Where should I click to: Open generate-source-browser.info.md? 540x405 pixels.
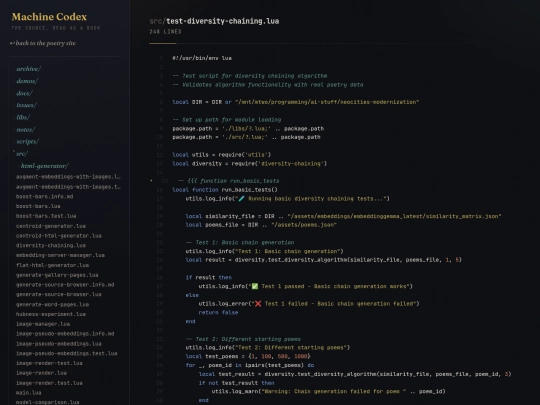(x=65, y=284)
